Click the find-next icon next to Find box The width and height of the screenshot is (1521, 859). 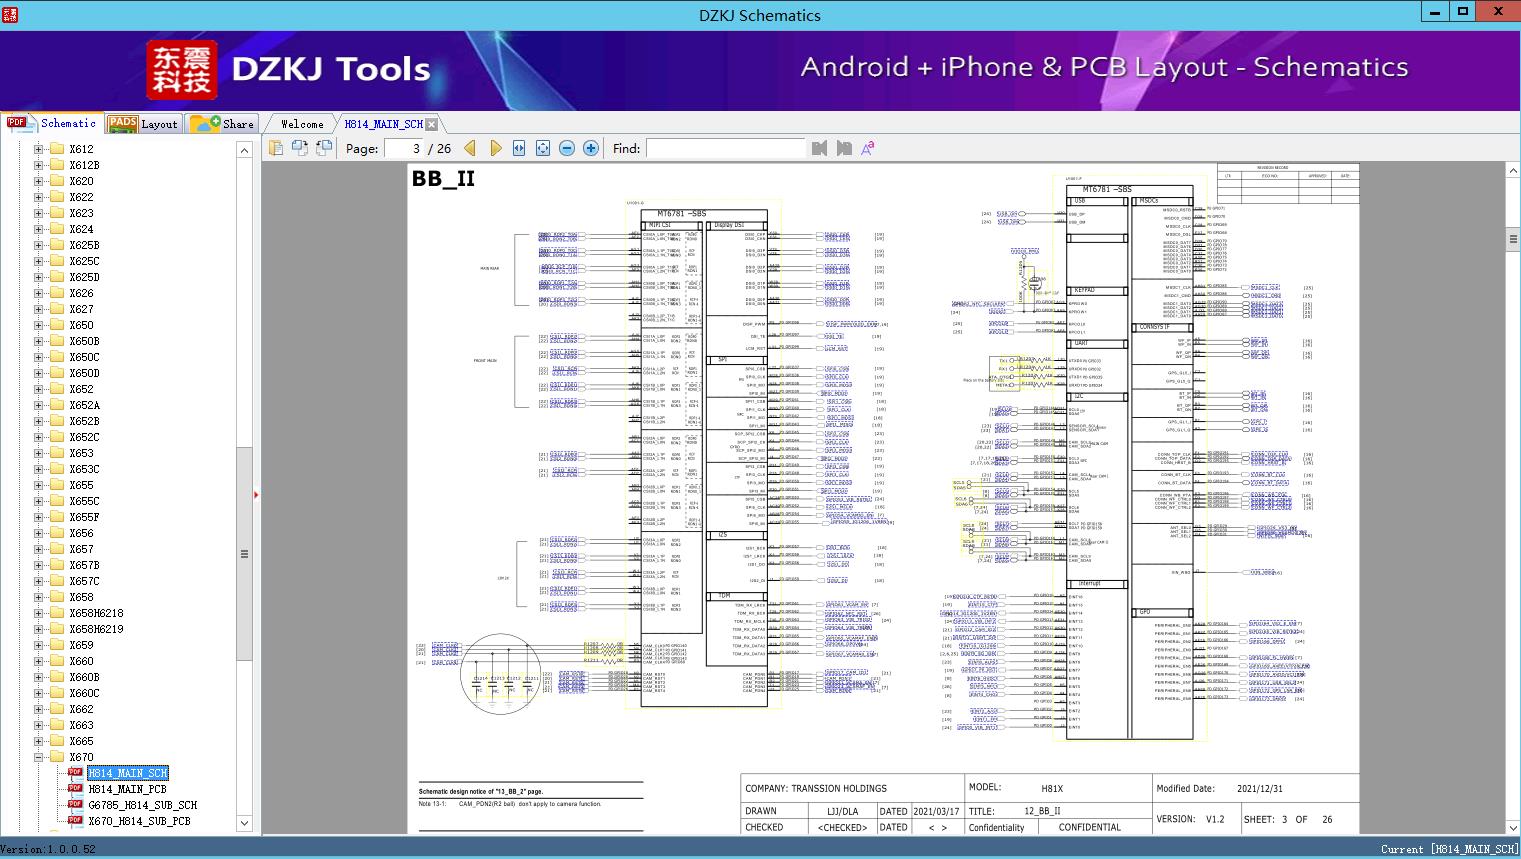[x=844, y=148]
